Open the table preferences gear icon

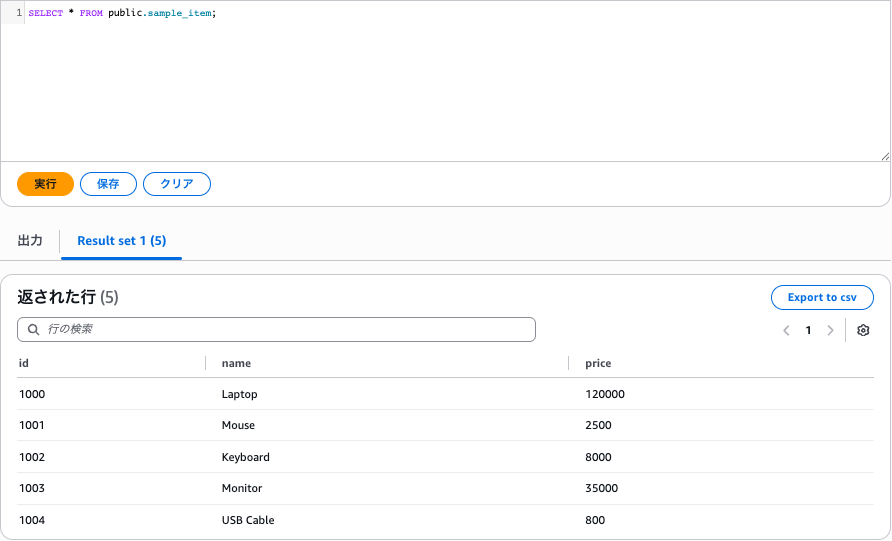[863, 330]
